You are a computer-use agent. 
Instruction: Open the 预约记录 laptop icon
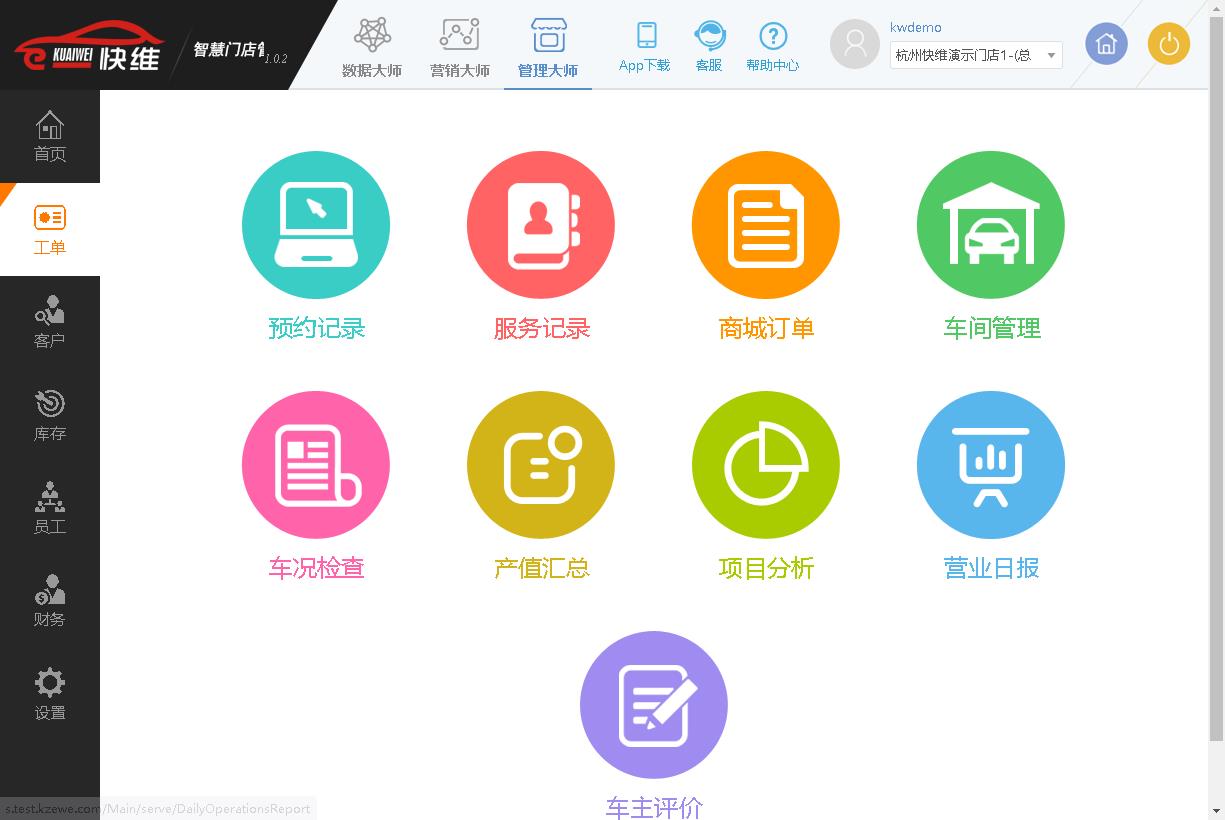pyautogui.click(x=316, y=225)
